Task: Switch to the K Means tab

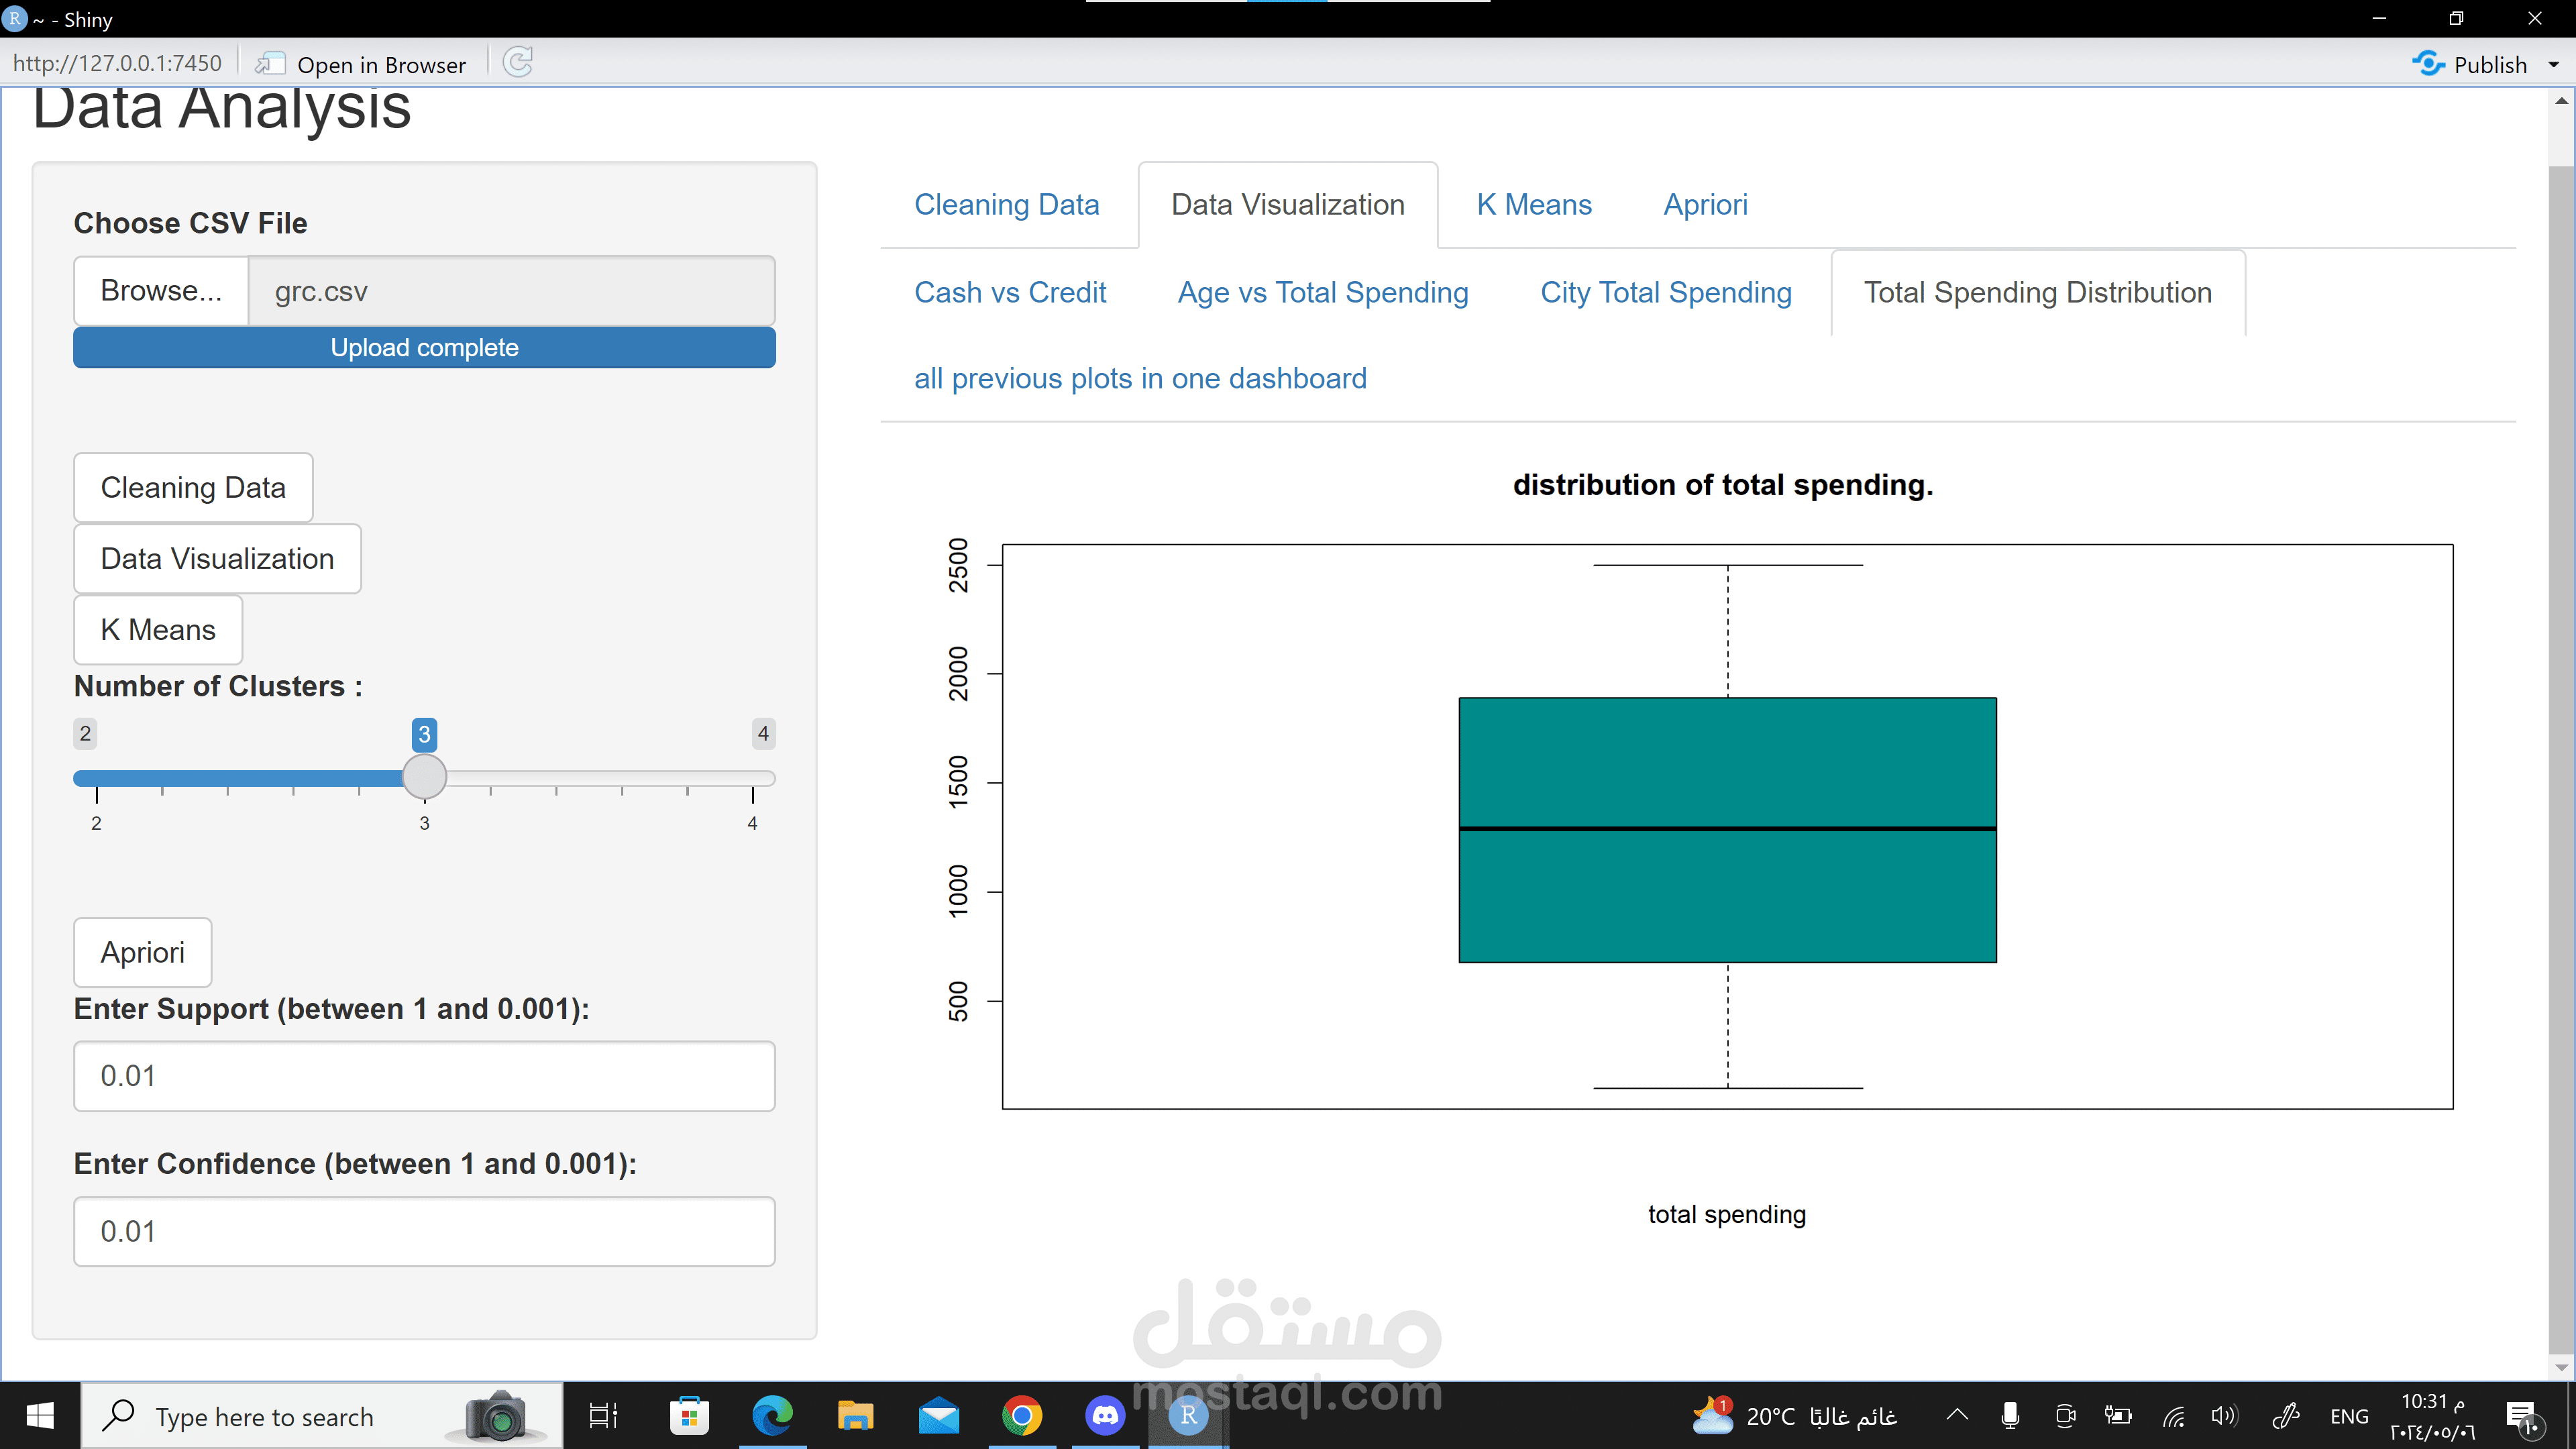Action: click(1533, 205)
